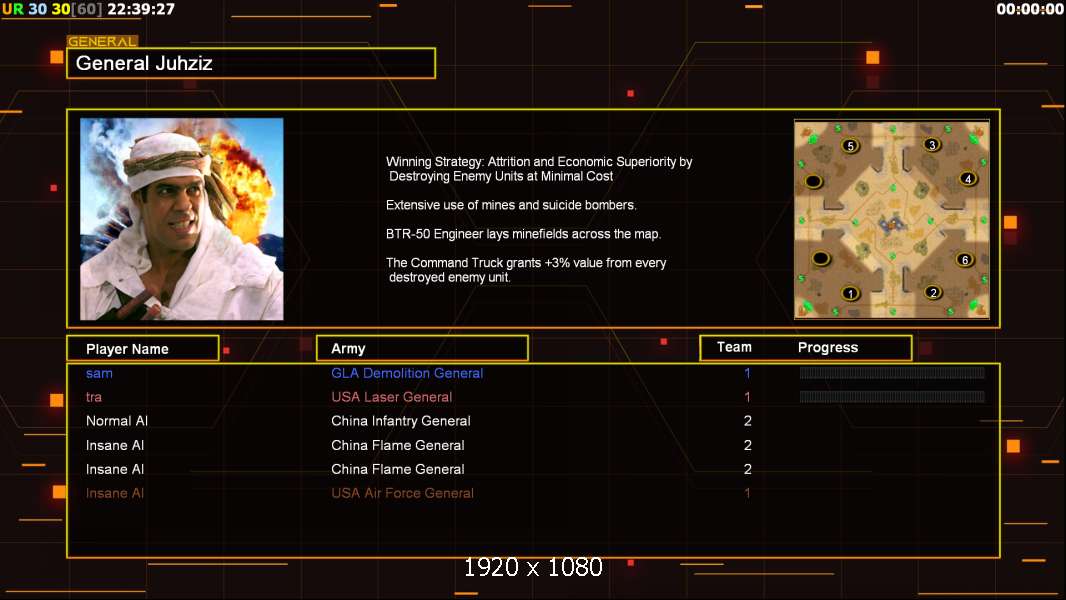1066x600 pixels.
Task: Click the yellow GENERAL label tab
Action: click(102, 41)
